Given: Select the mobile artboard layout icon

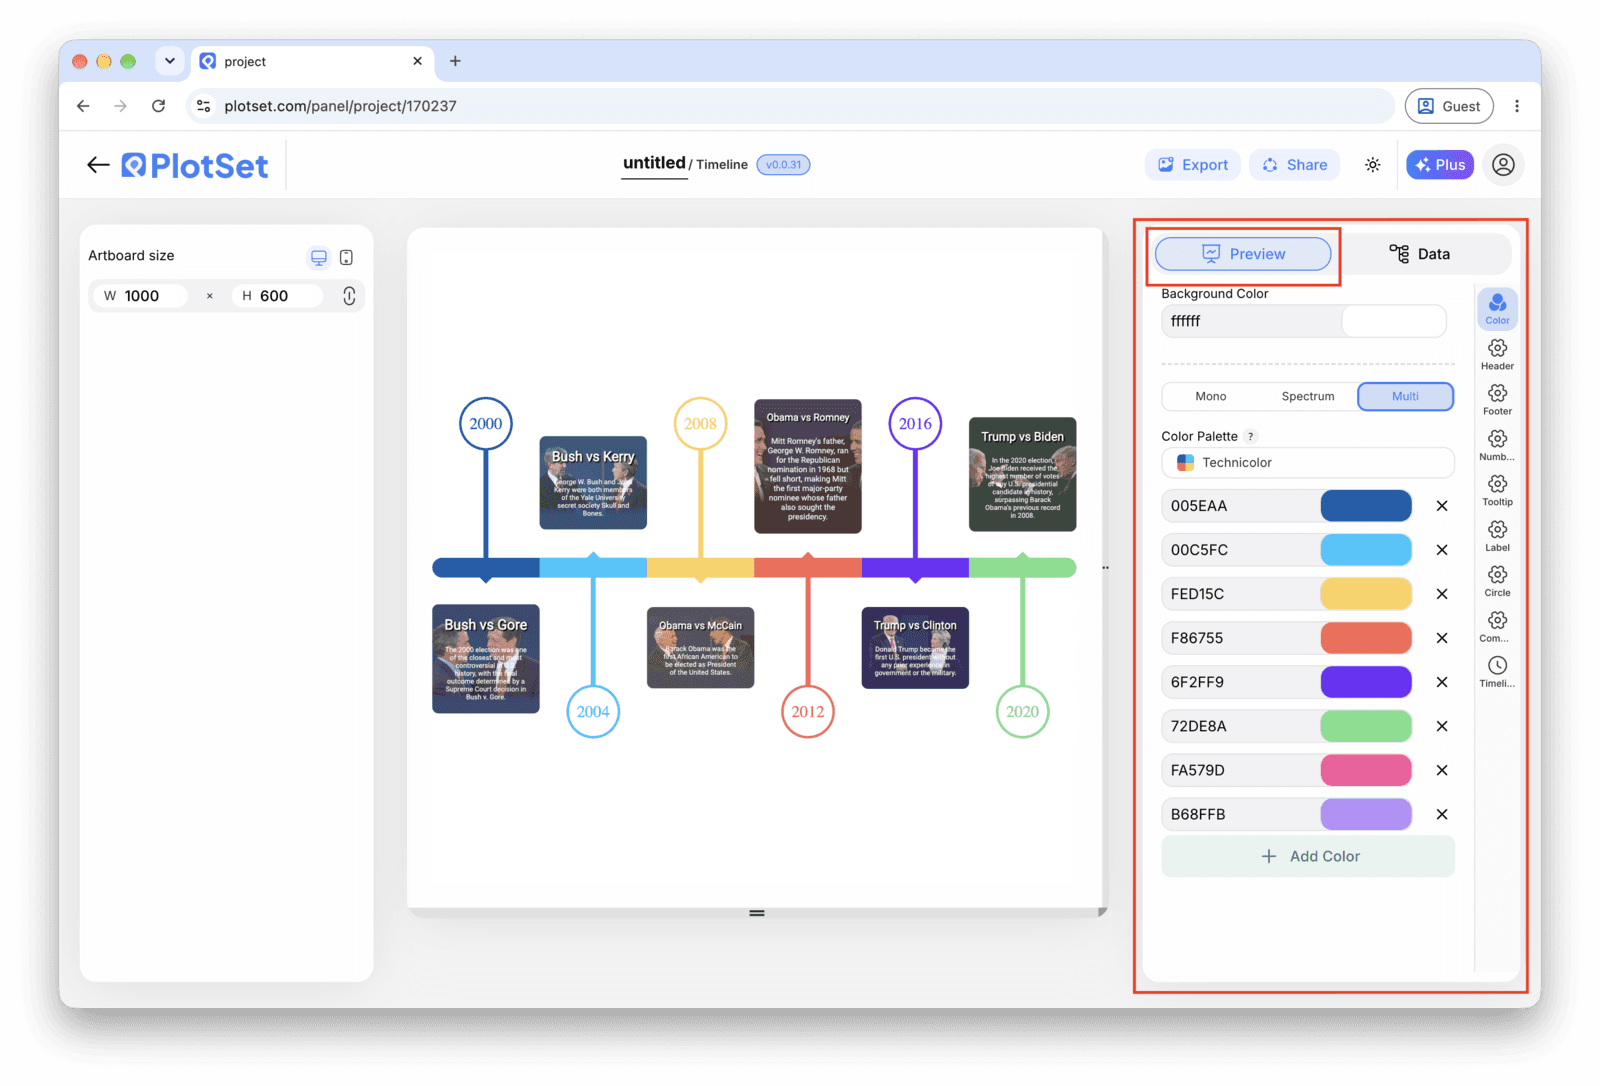Looking at the screenshot, I should 346,258.
